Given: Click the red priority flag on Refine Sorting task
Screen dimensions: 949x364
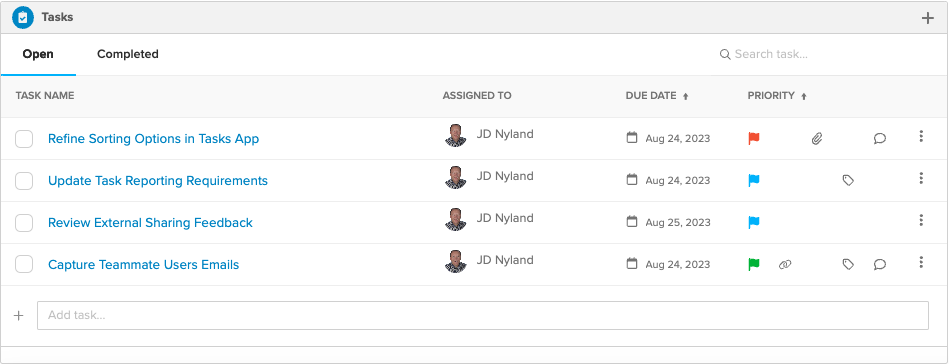Looking at the screenshot, I should [754, 139].
